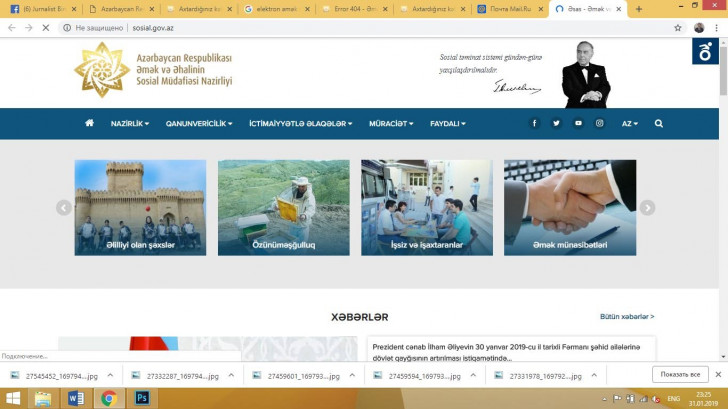Screen dimensions: 728x409
Task: Open Word from the taskbar
Action: pos(76,398)
